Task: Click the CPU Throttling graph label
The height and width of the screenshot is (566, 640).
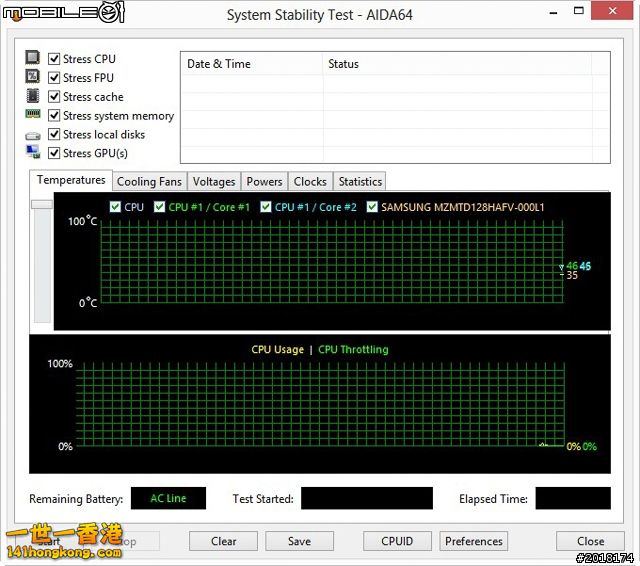Action: pos(353,350)
